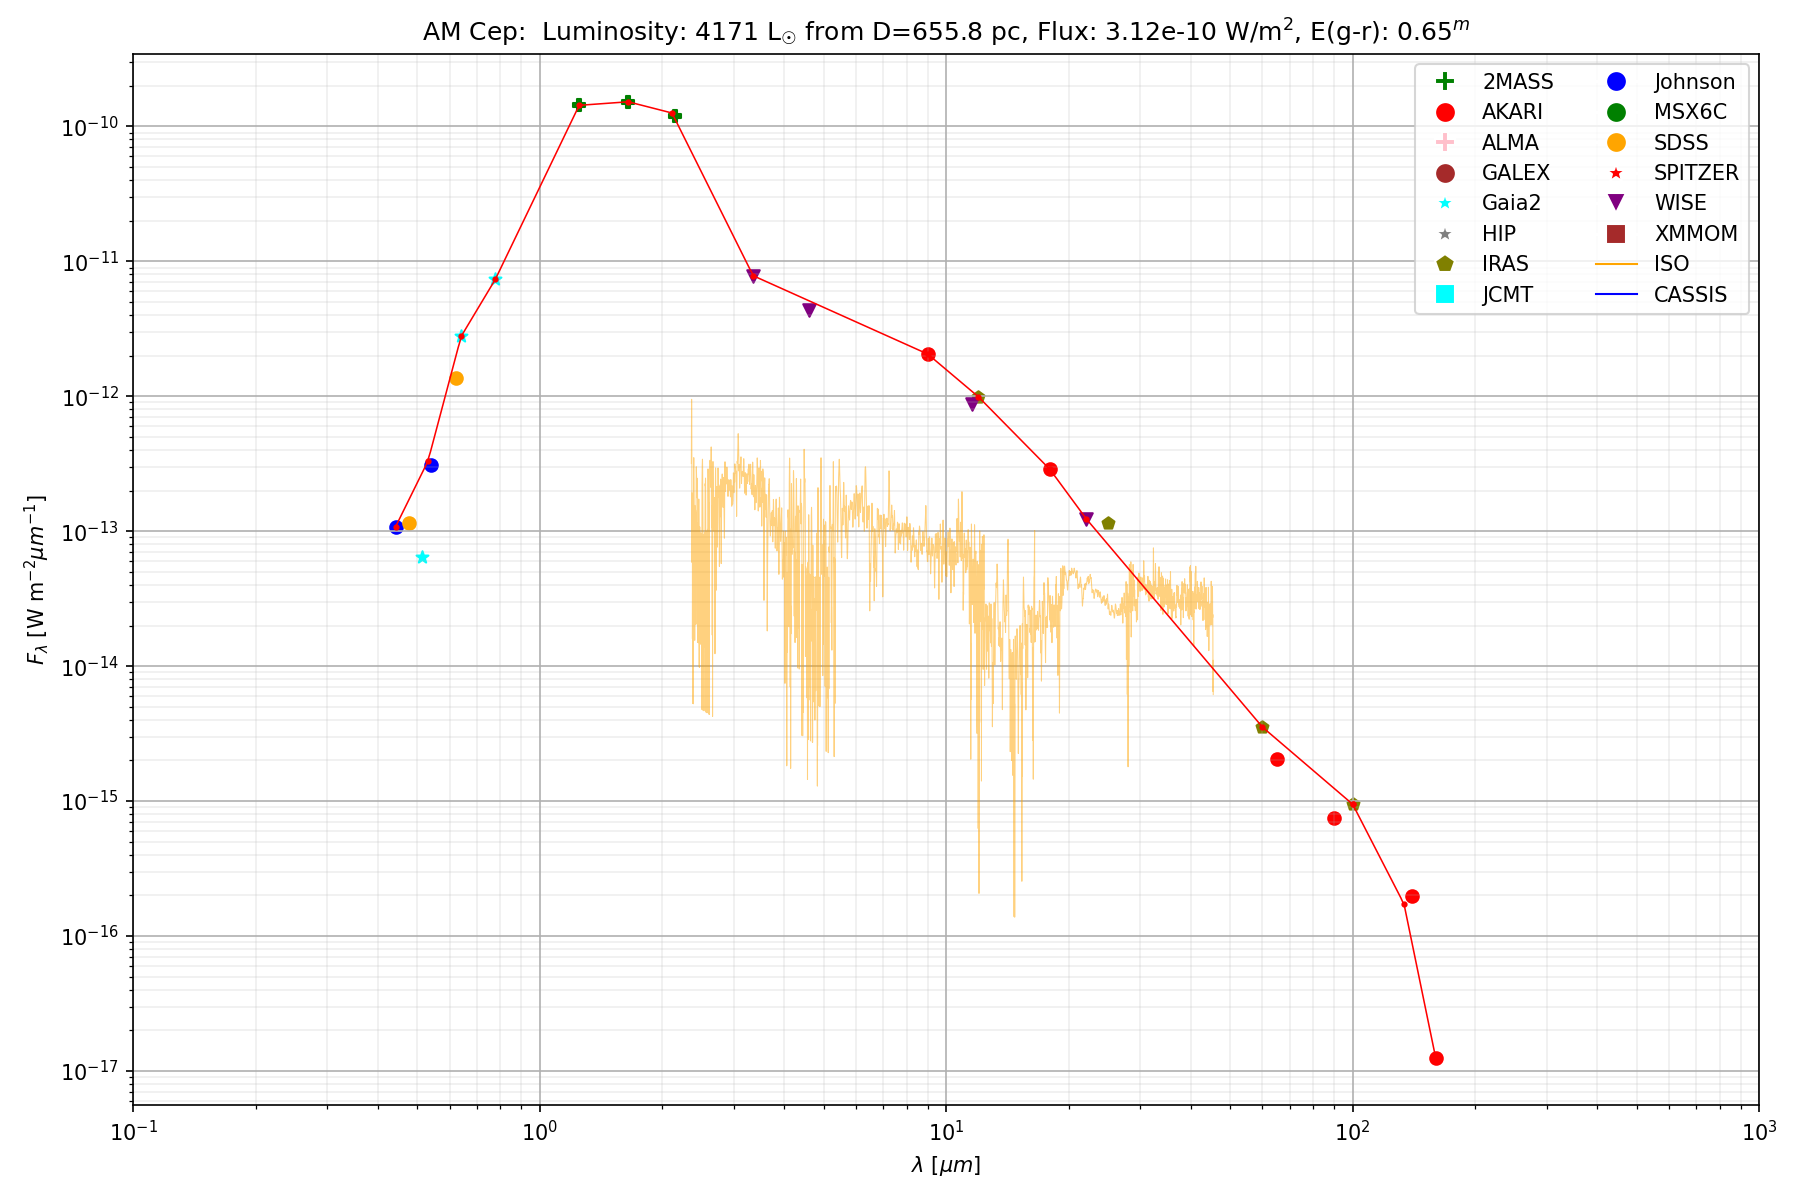
Task: Click the MSX6C legend label text
Action: 1690,112
